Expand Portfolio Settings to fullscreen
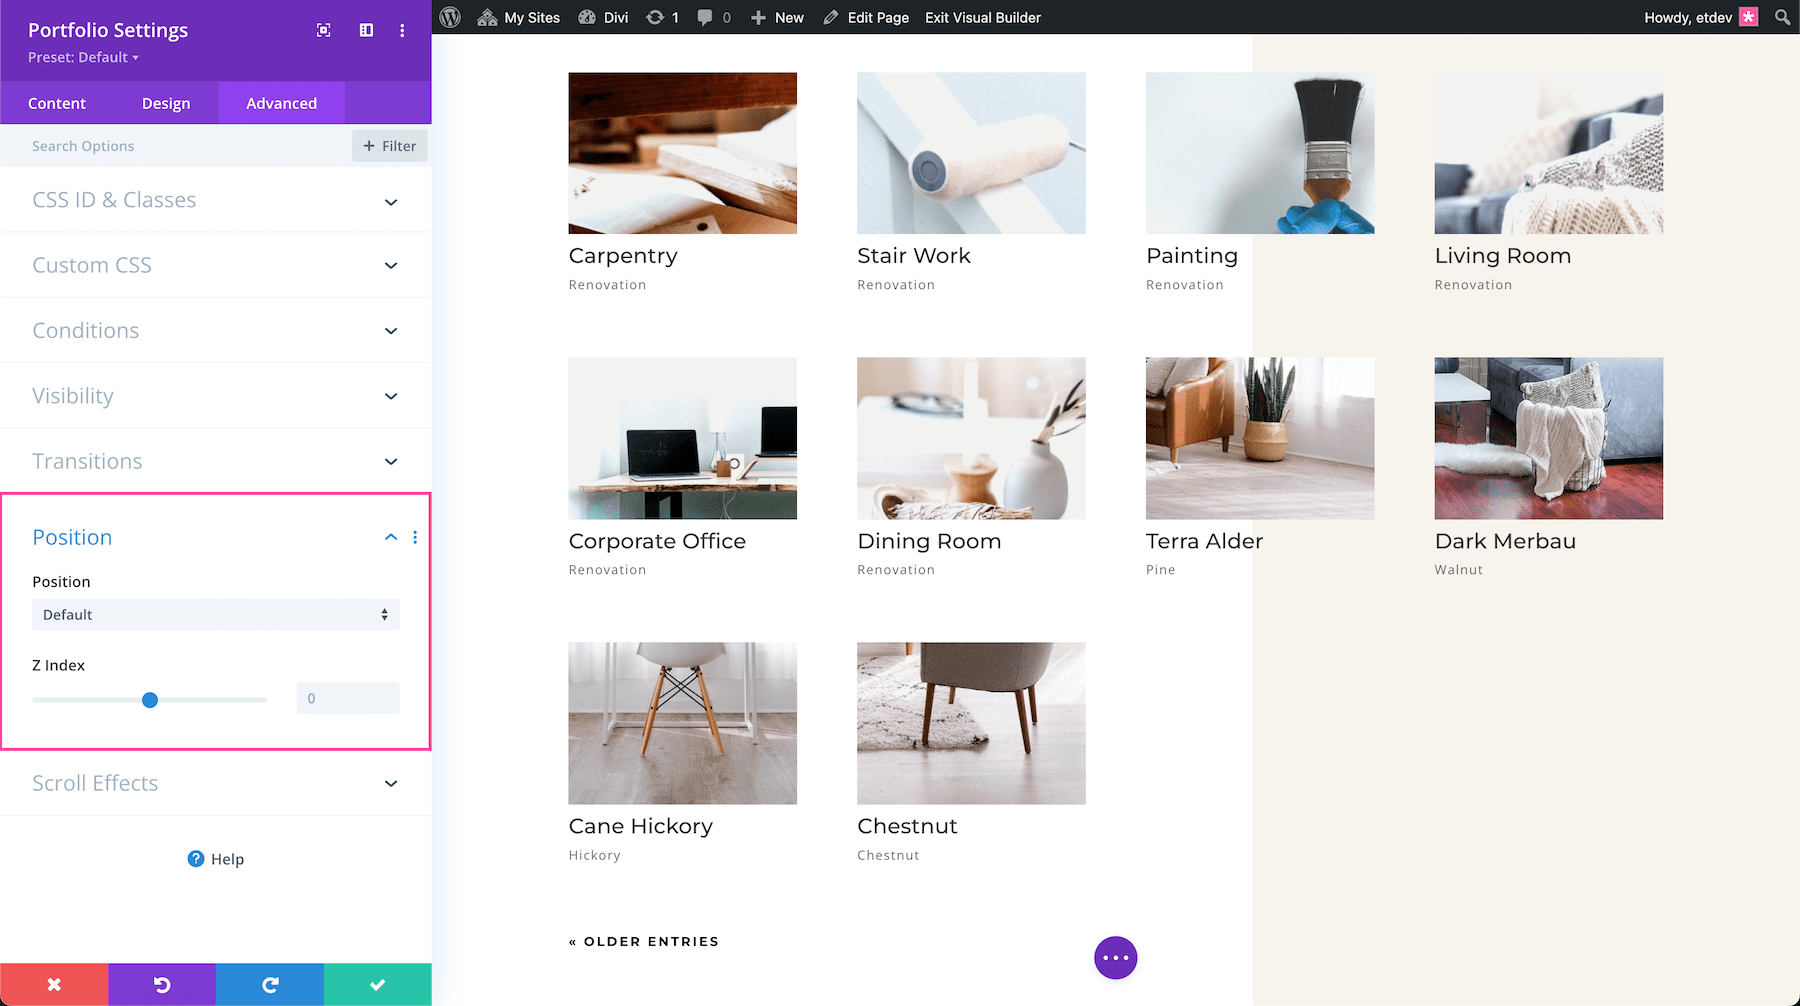This screenshot has width=1800, height=1006. pos(323,30)
